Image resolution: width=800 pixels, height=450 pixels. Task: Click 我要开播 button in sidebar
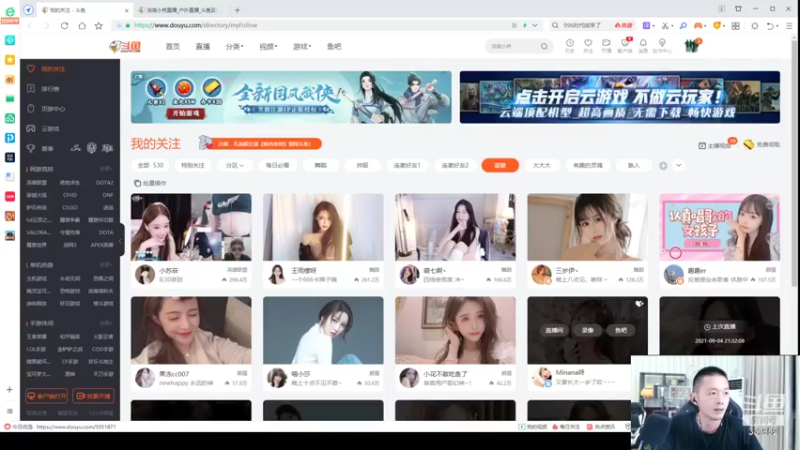(93, 396)
